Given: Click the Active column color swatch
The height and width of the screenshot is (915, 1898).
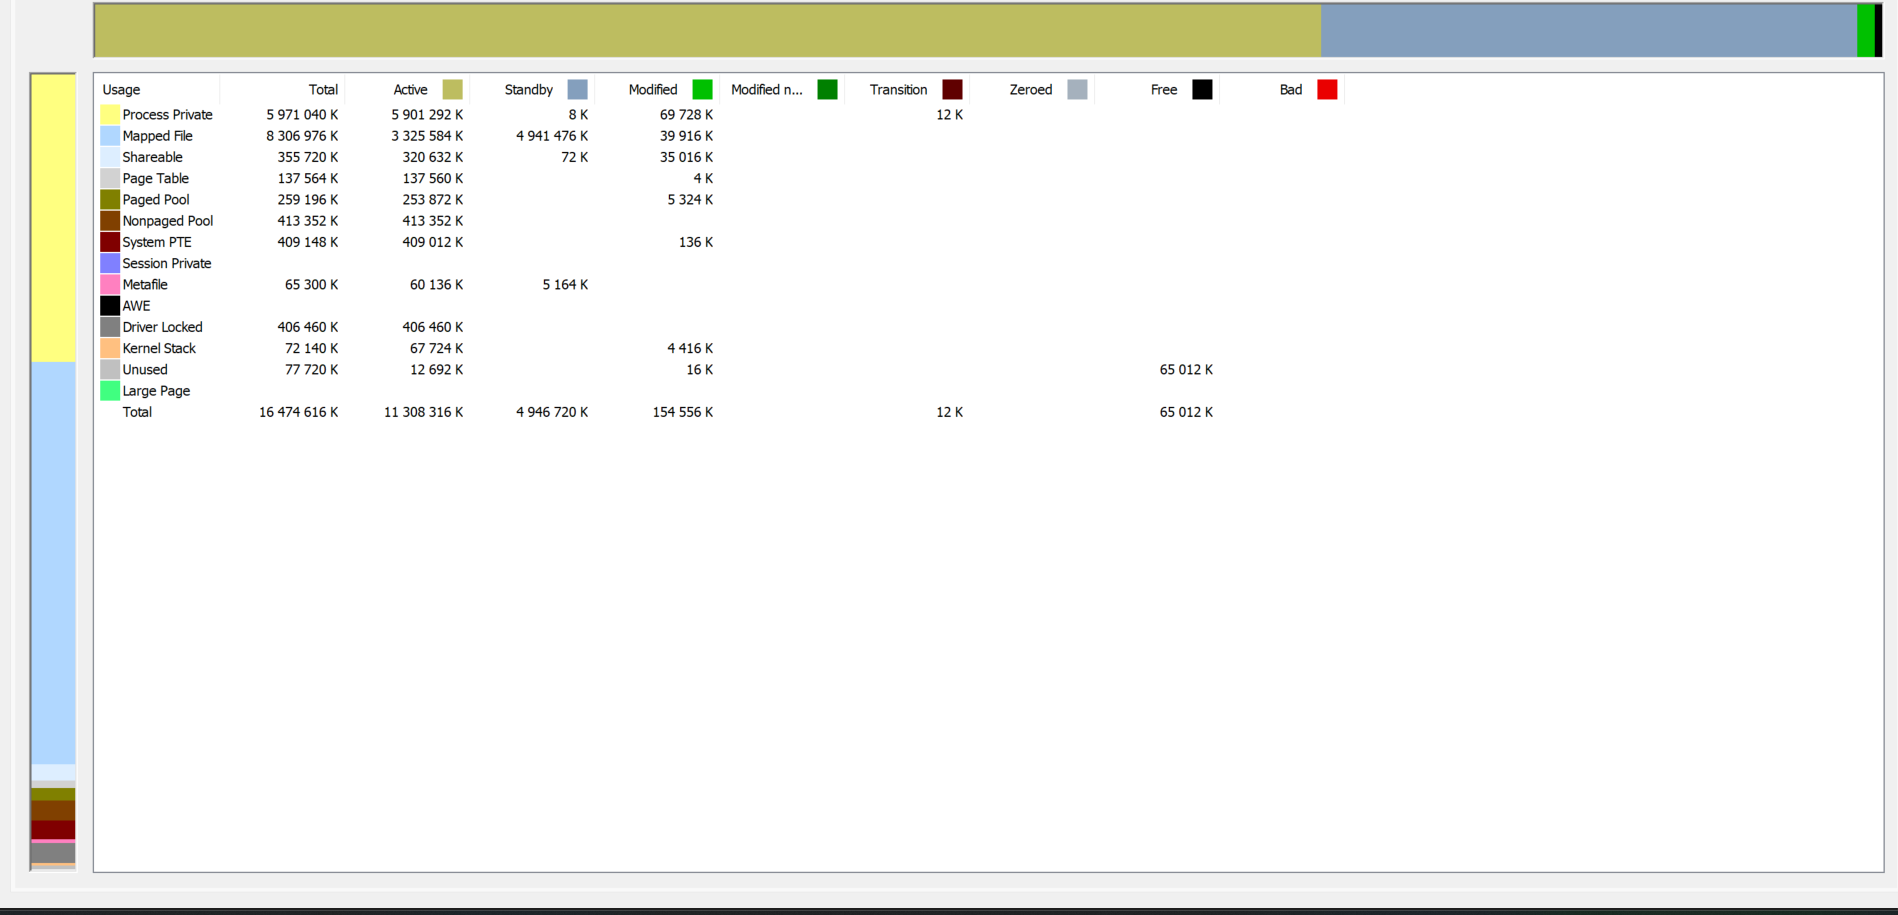Looking at the screenshot, I should point(452,90).
